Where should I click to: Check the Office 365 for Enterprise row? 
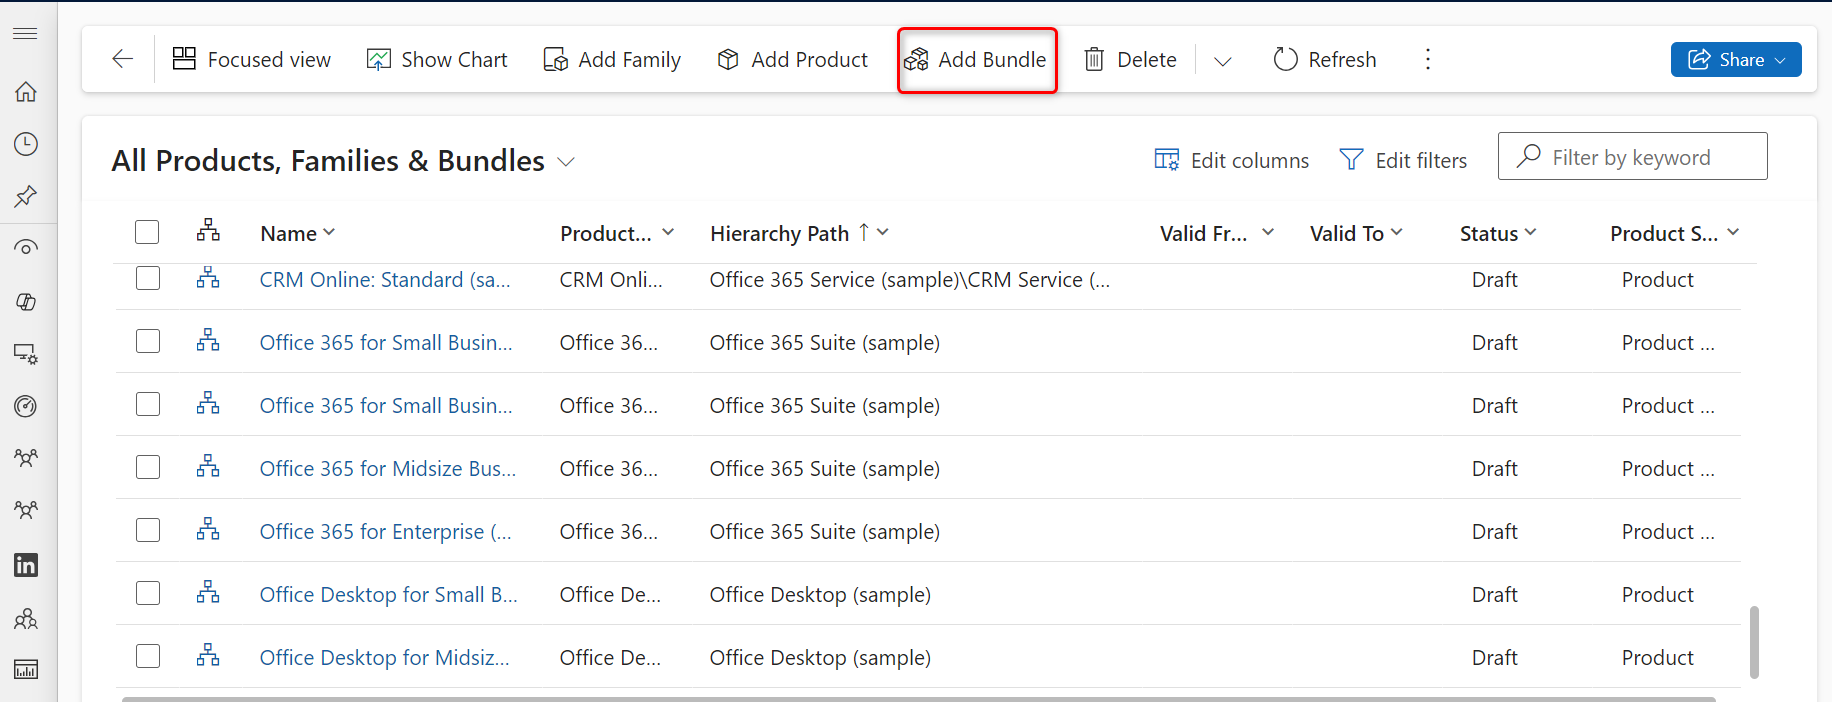pos(148,530)
